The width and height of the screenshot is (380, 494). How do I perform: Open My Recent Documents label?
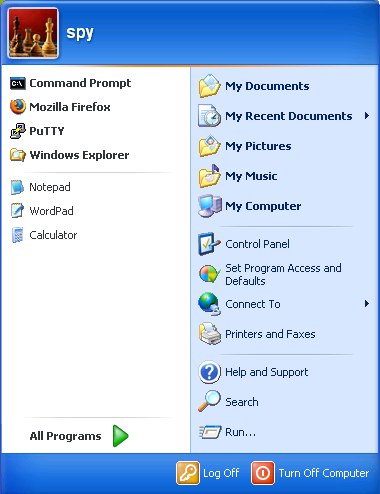coord(289,116)
